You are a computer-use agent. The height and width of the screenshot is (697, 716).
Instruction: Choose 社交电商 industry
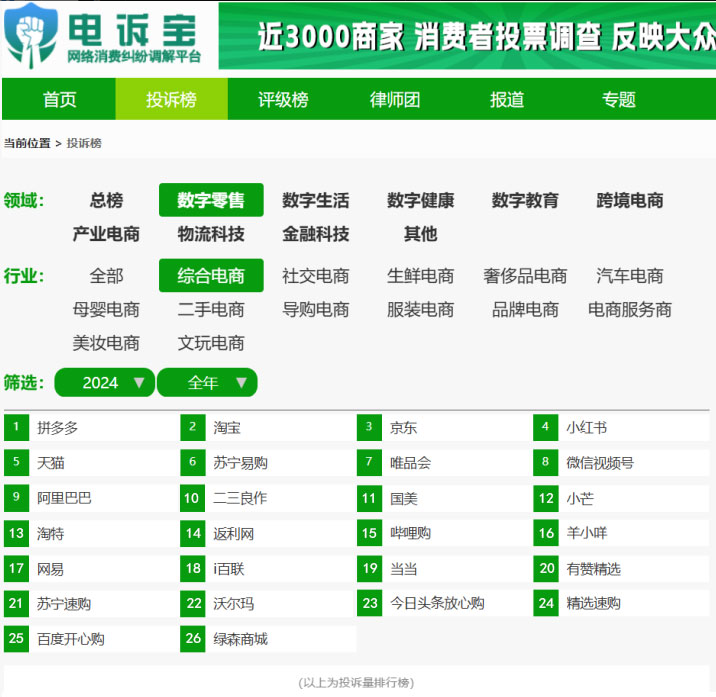tap(316, 276)
